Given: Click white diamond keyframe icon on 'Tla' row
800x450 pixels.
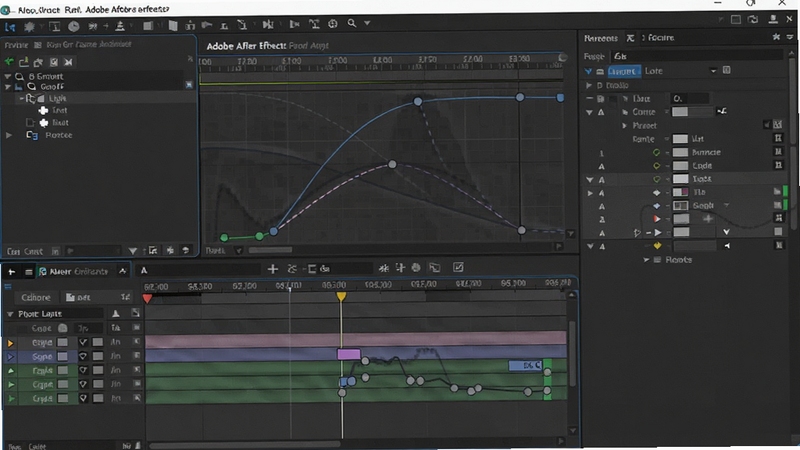Looking at the screenshot, I should (657, 192).
